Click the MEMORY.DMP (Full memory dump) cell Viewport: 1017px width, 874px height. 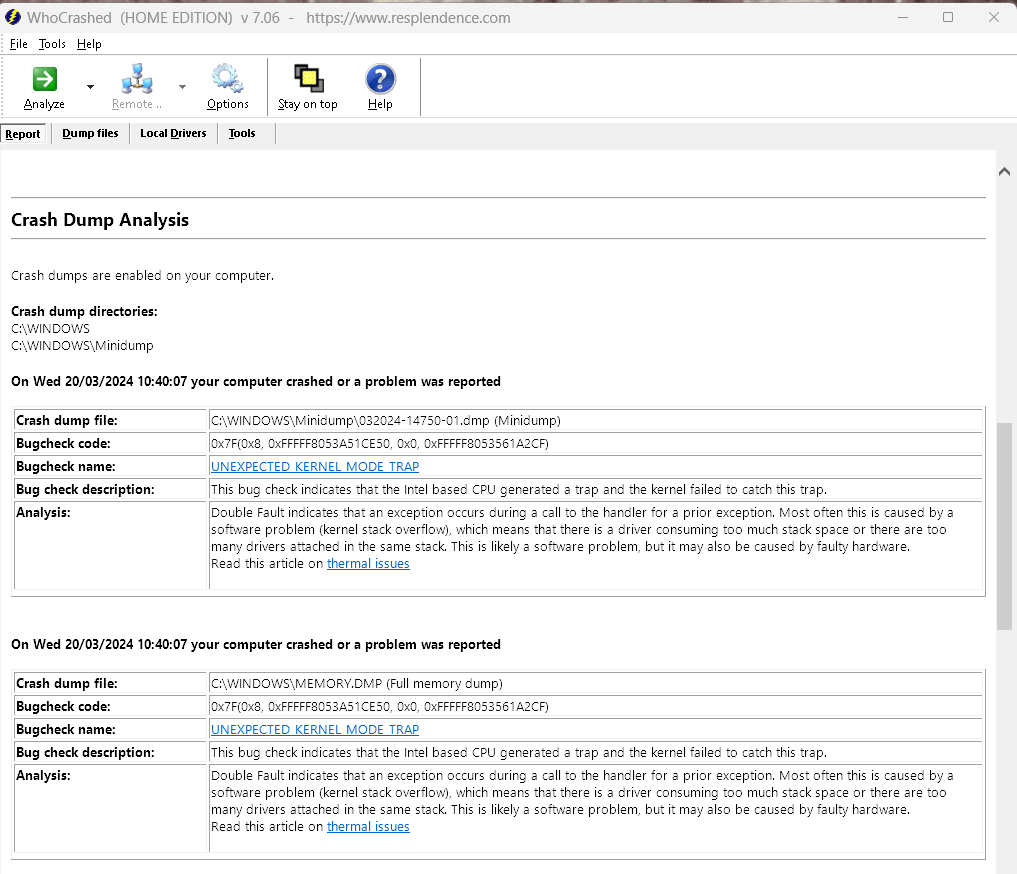(595, 683)
